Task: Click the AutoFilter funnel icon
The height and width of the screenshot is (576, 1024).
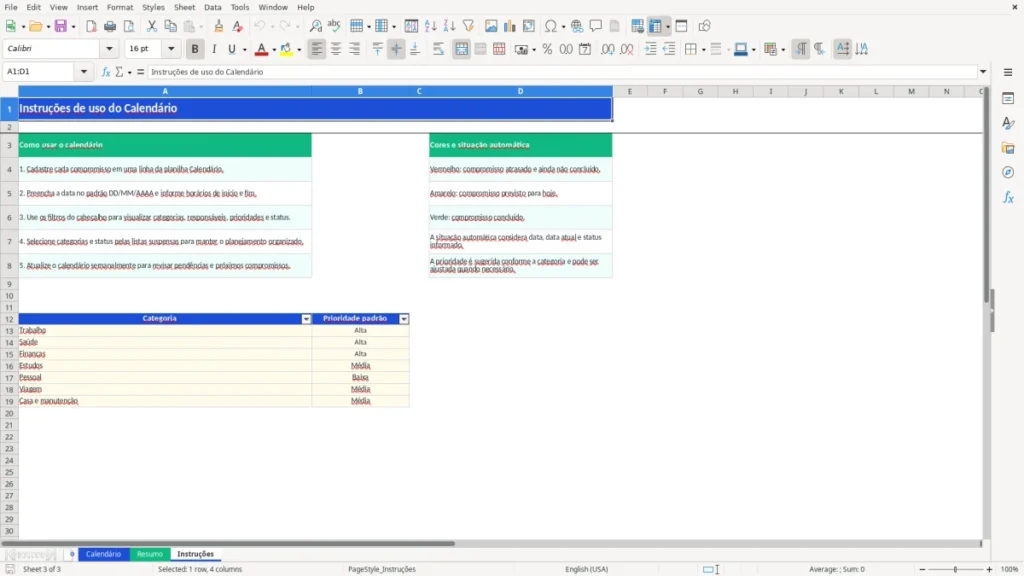Action: click(468, 26)
